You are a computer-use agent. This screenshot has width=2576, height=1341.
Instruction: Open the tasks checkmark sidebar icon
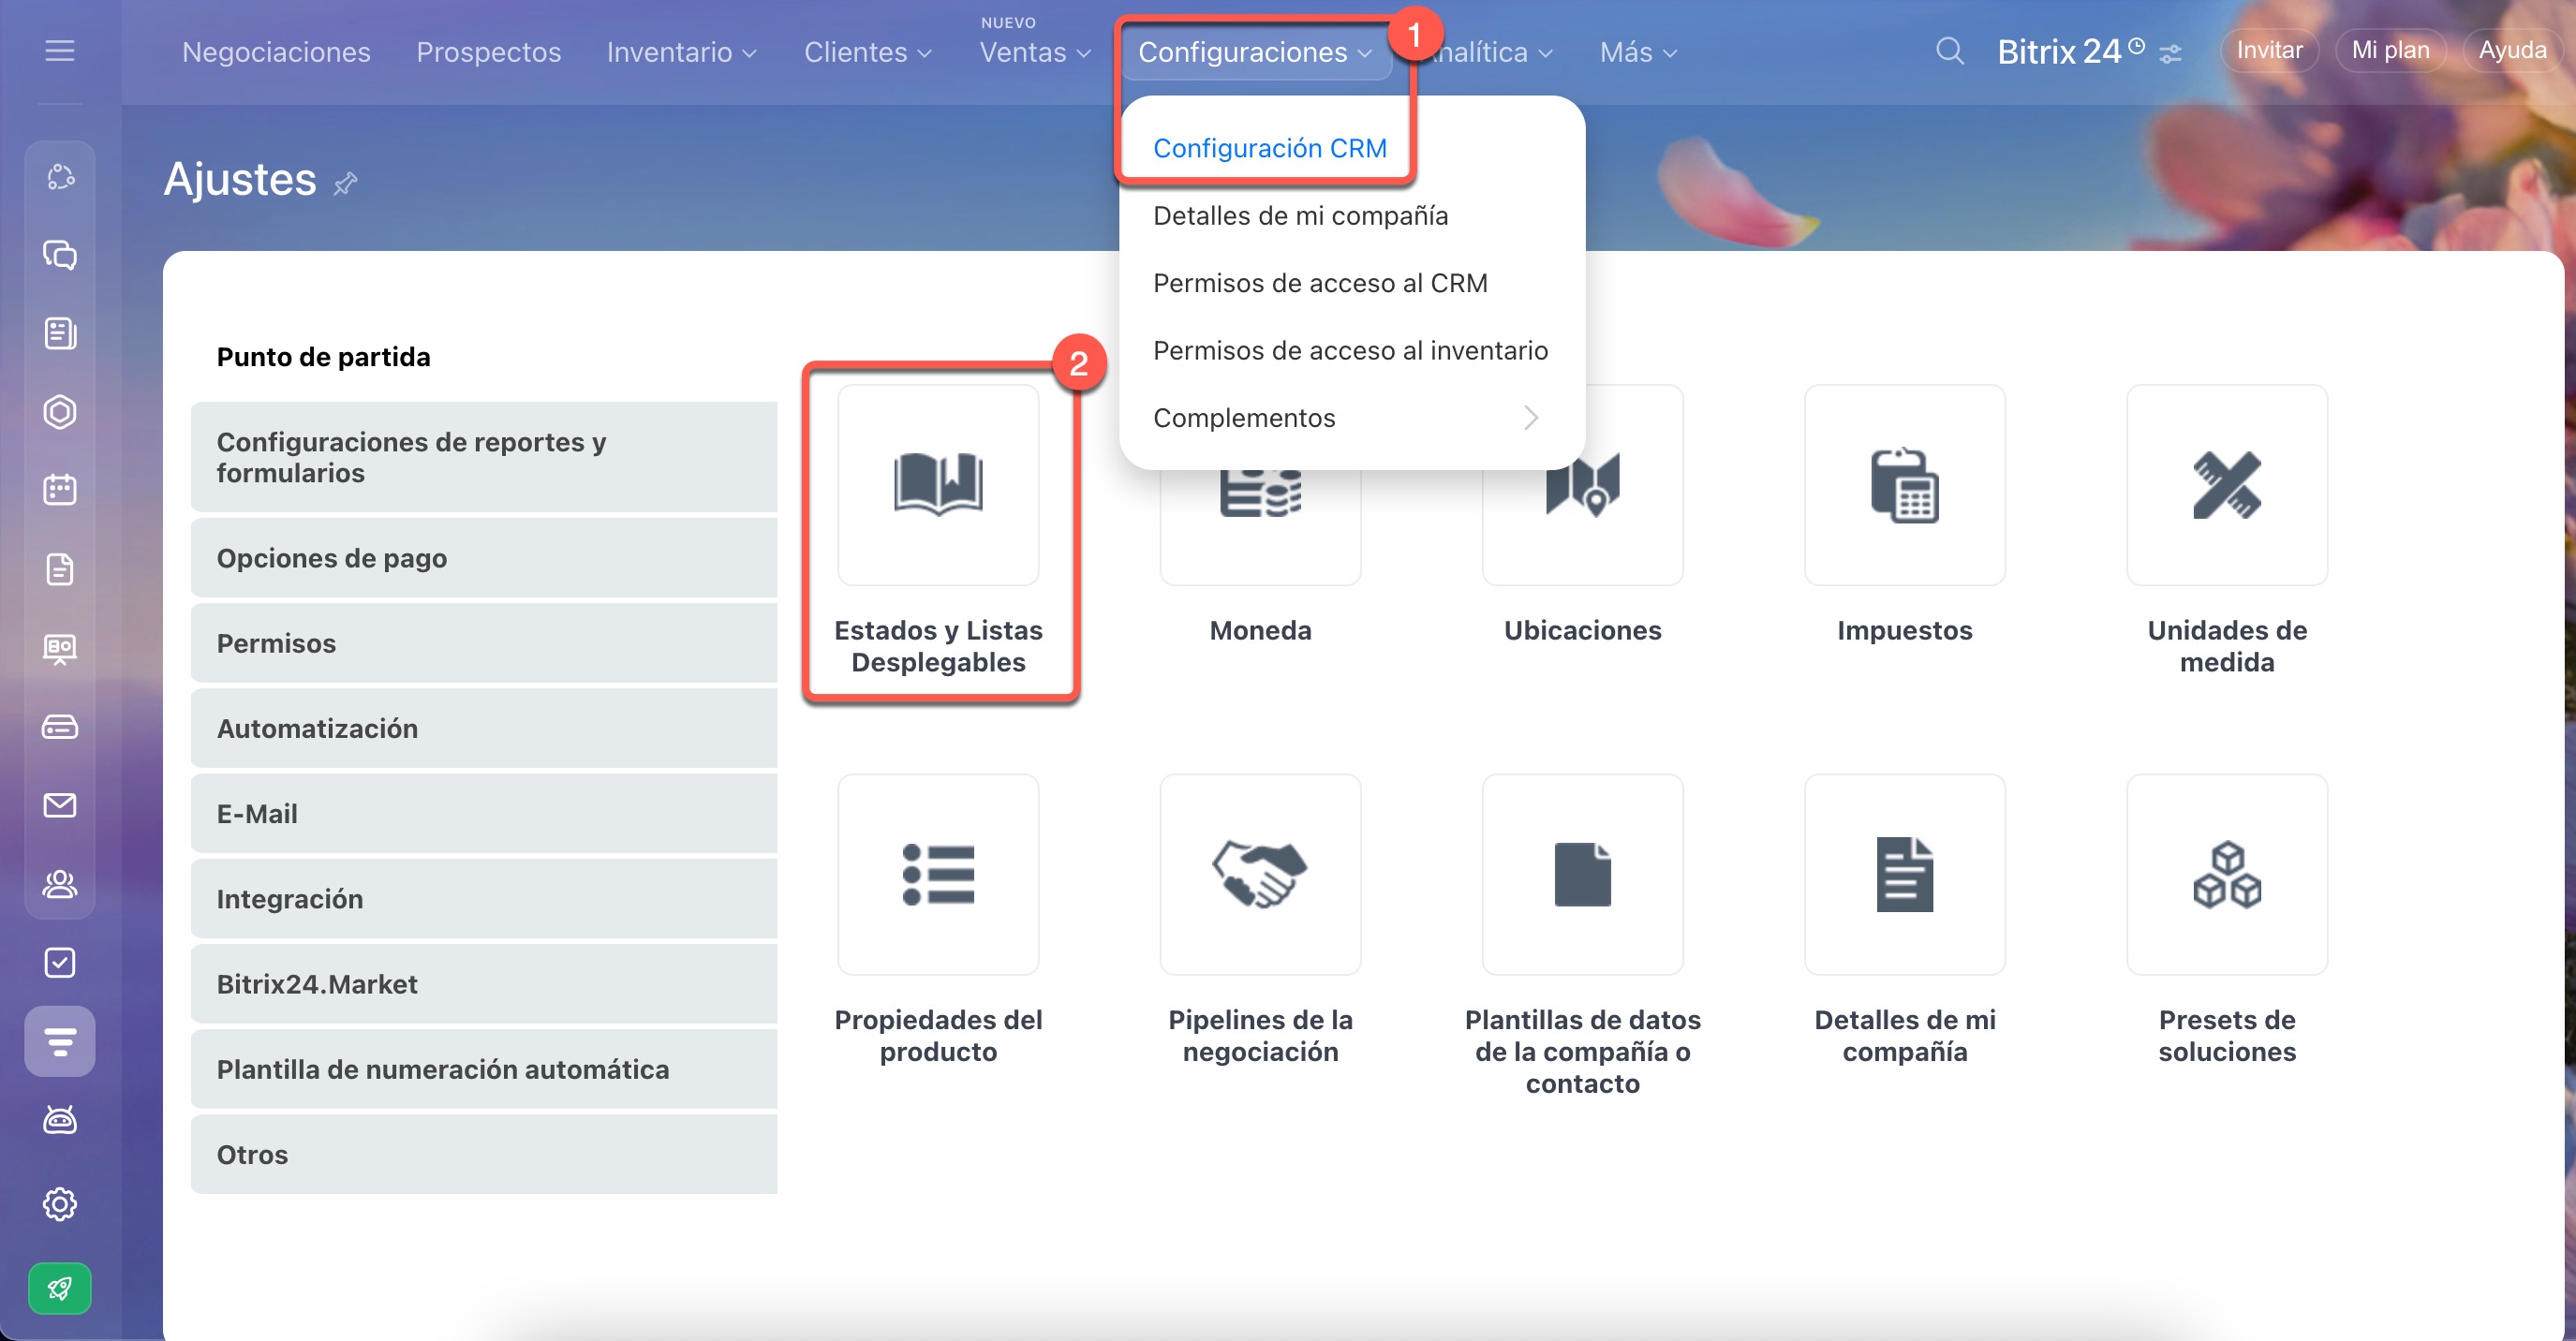point(60,962)
